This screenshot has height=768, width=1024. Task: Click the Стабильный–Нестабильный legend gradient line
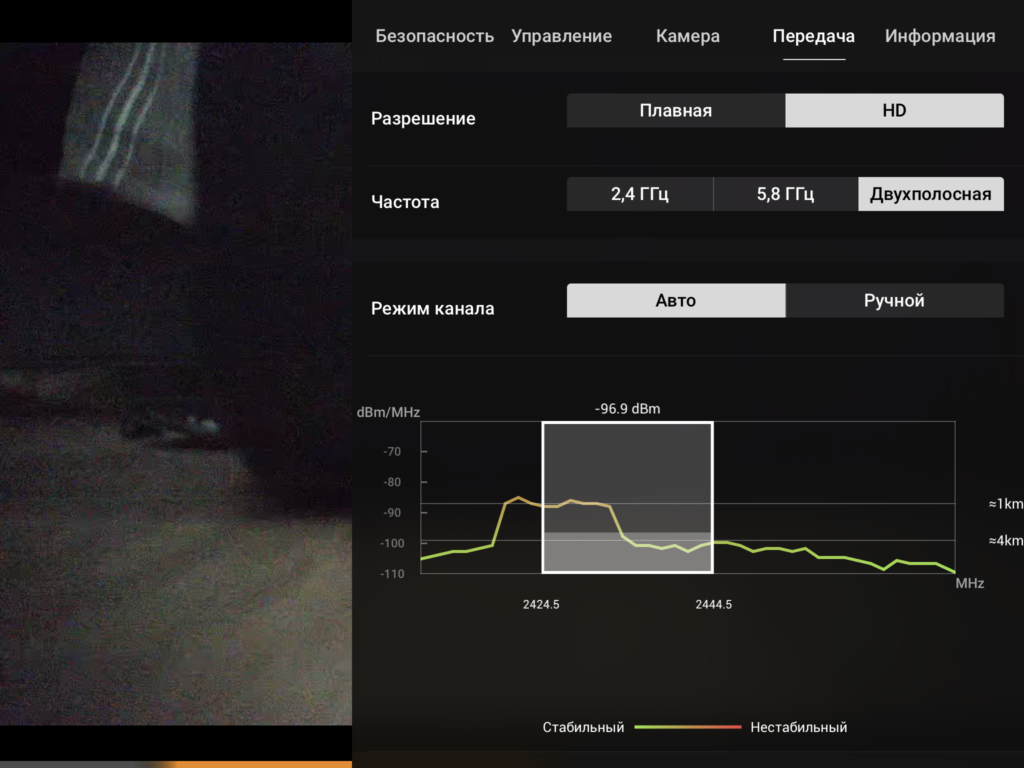coord(687,727)
